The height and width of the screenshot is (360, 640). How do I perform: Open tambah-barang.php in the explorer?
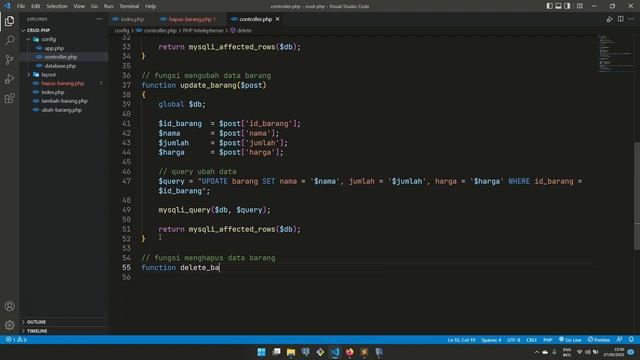(64, 101)
